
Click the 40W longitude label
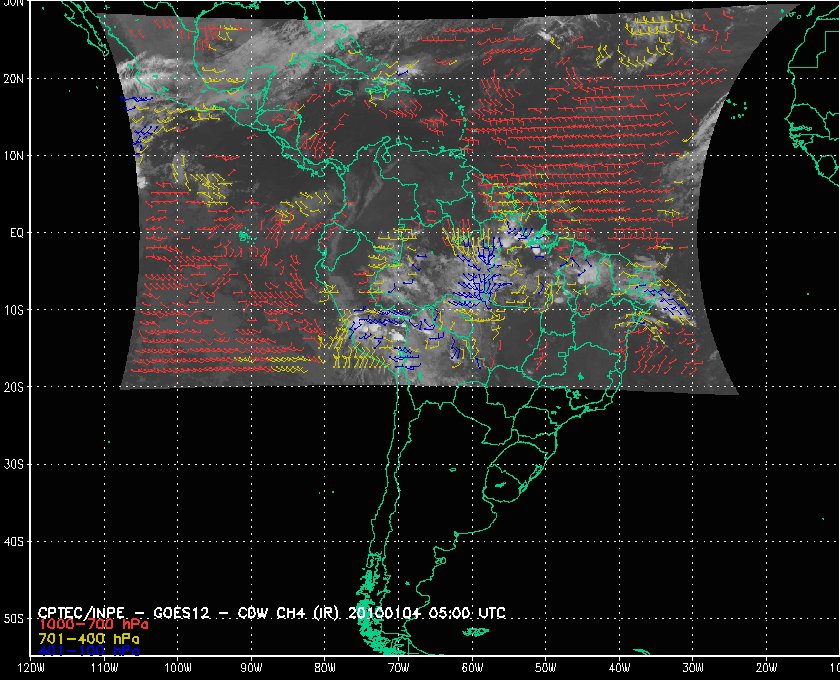(619, 669)
